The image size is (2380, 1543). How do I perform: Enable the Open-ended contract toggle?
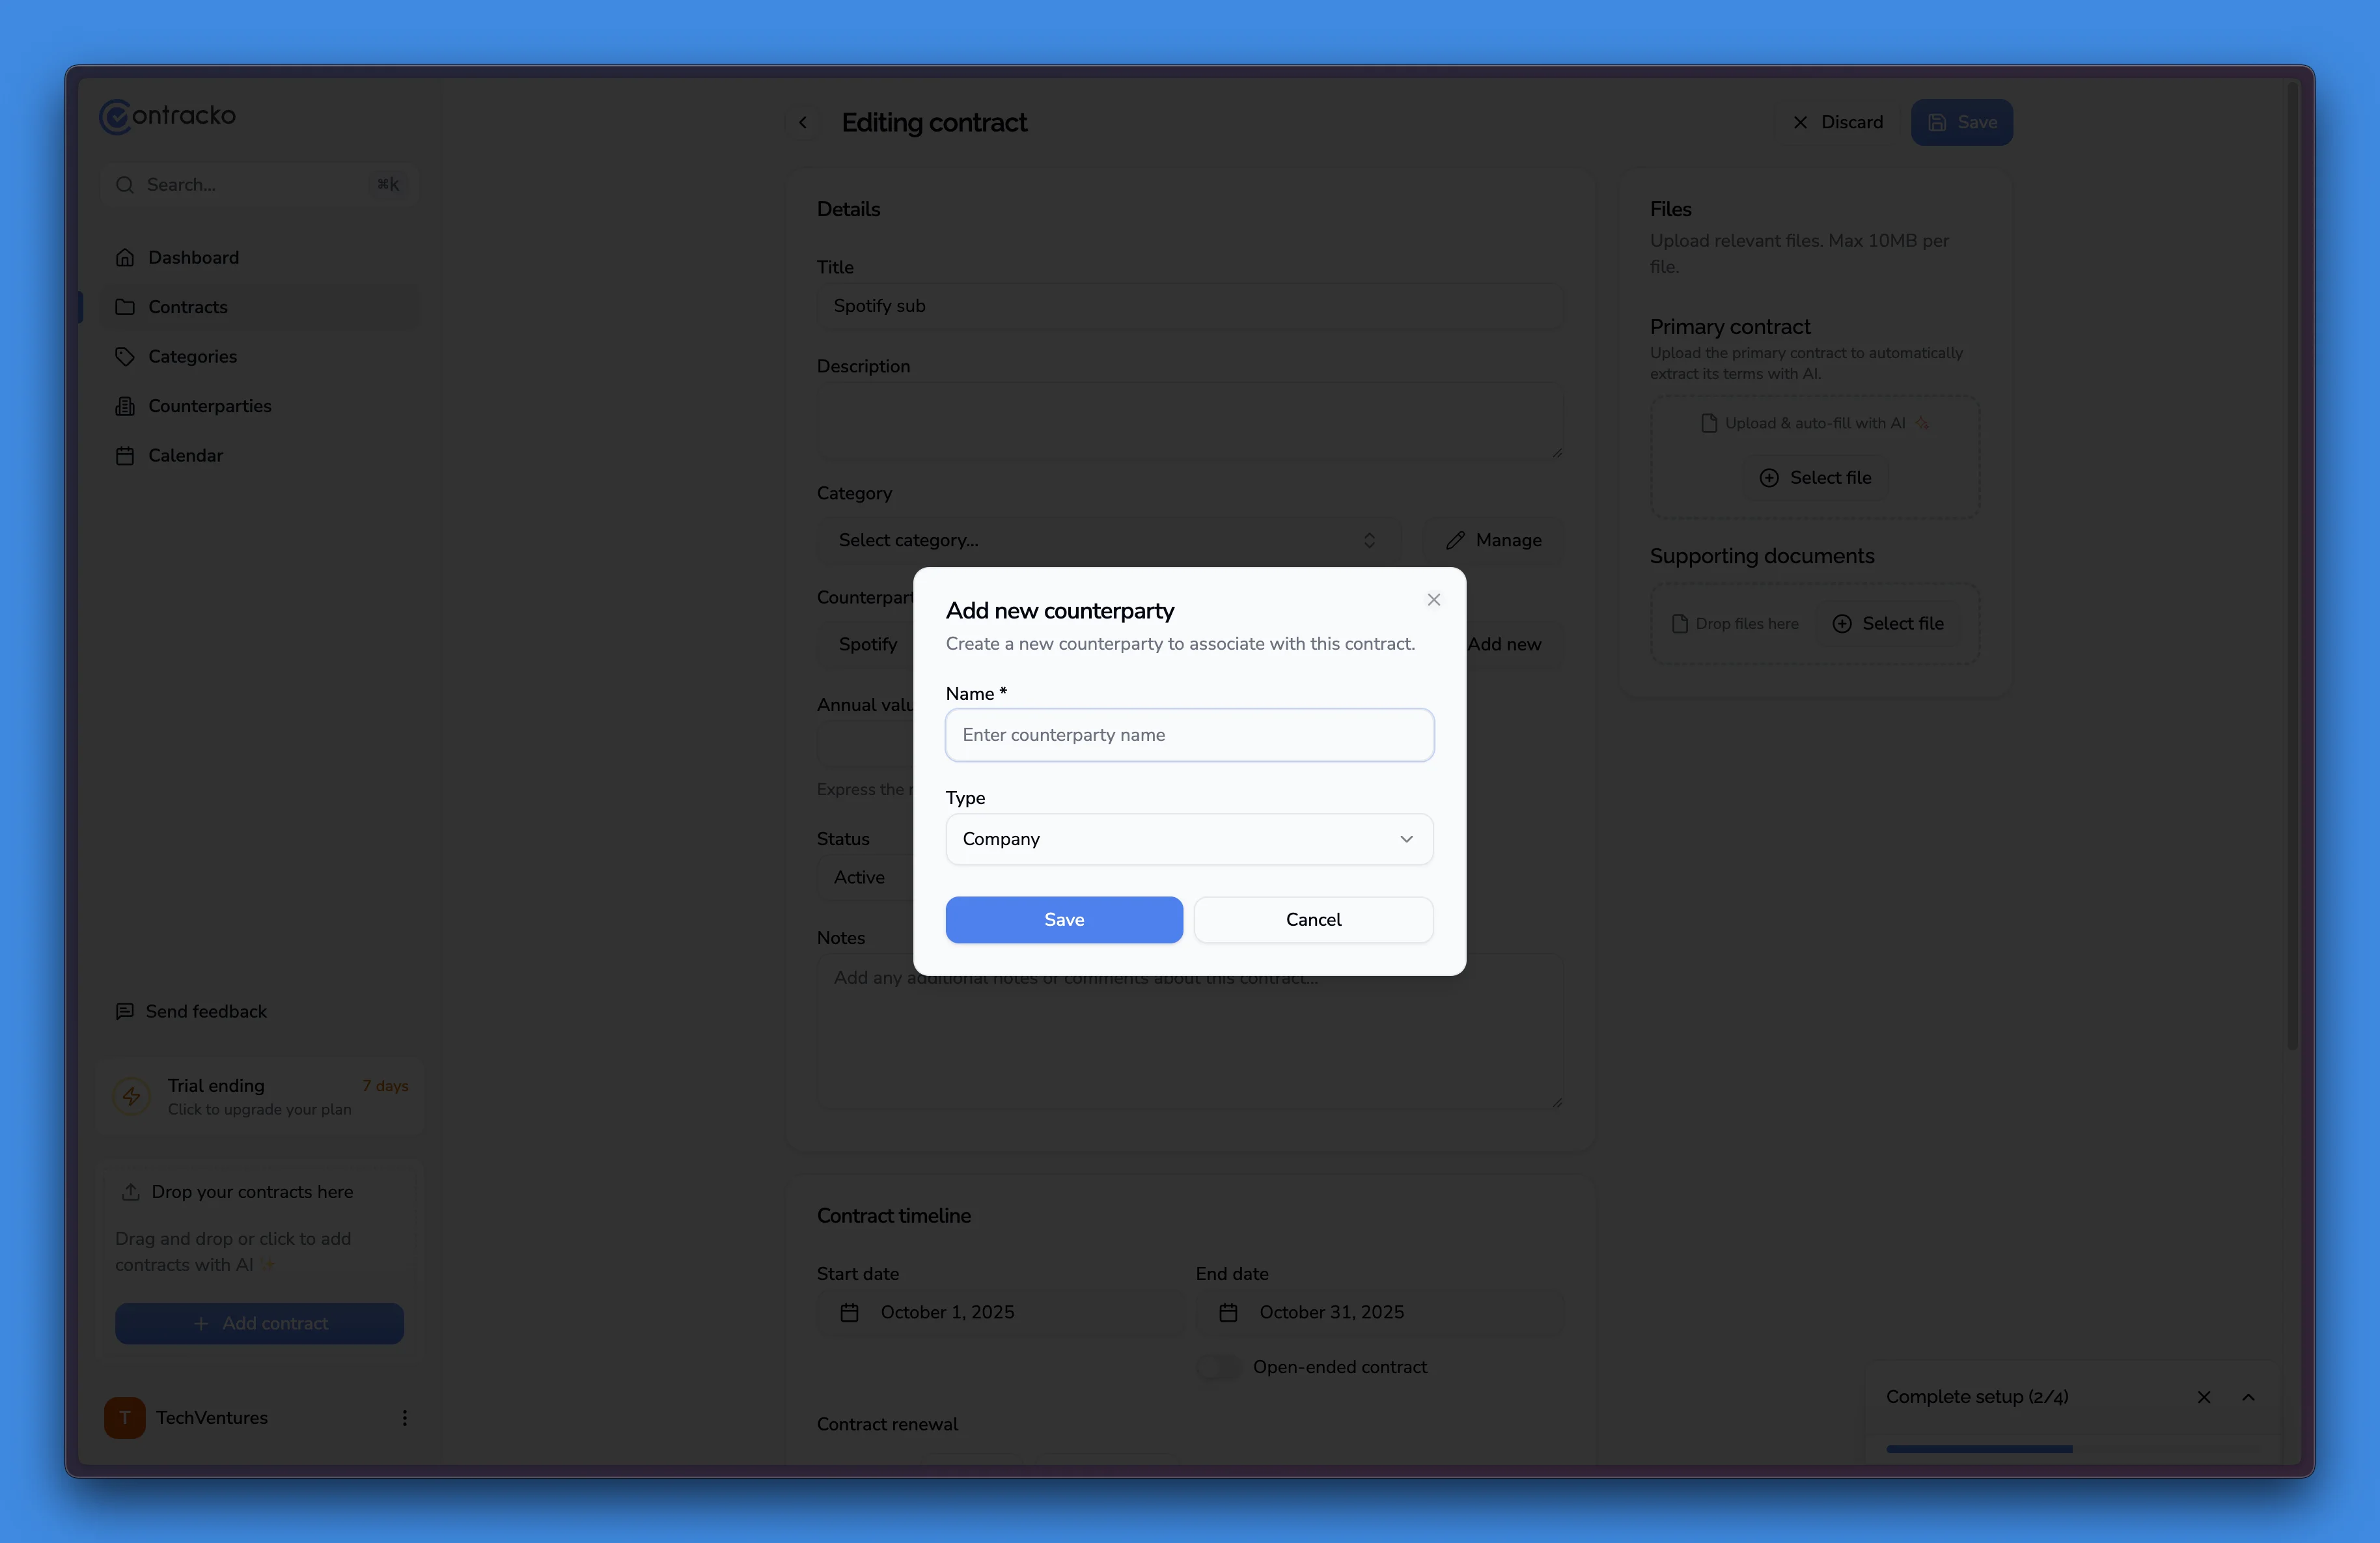pos(1218,1367)
